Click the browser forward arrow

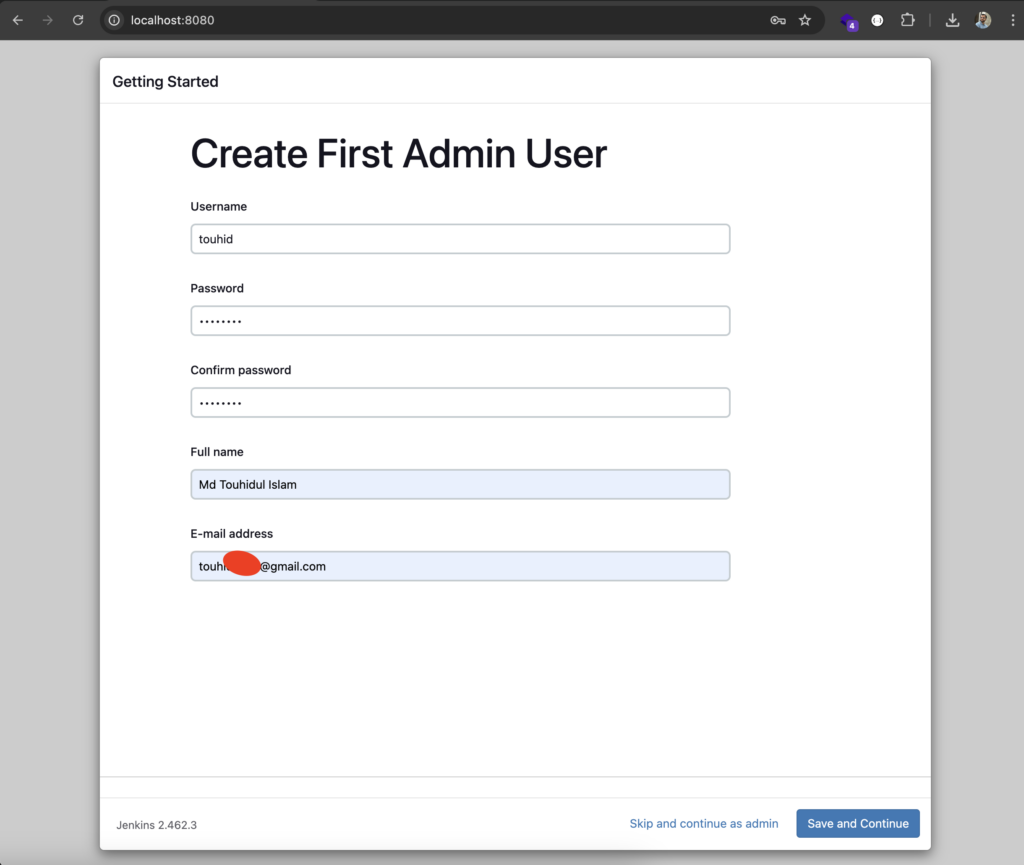coord(48,20)
